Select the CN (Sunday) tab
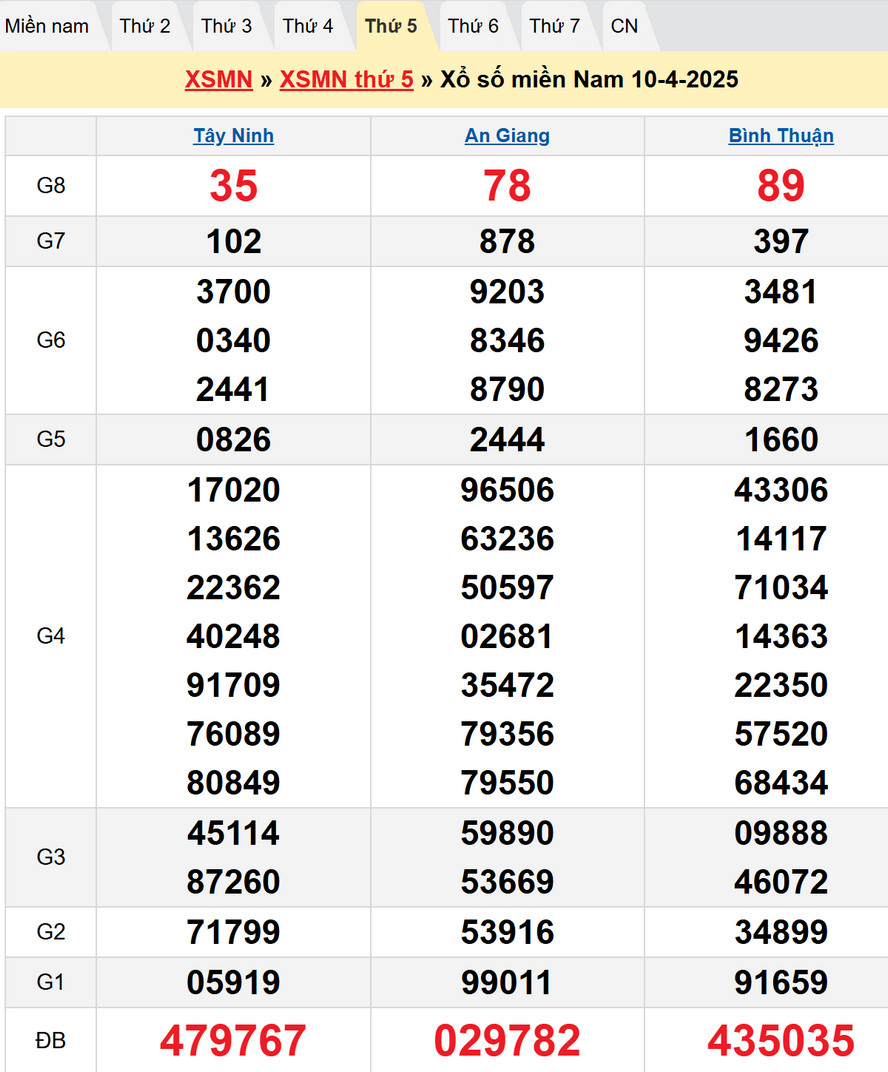 [624, 26]
